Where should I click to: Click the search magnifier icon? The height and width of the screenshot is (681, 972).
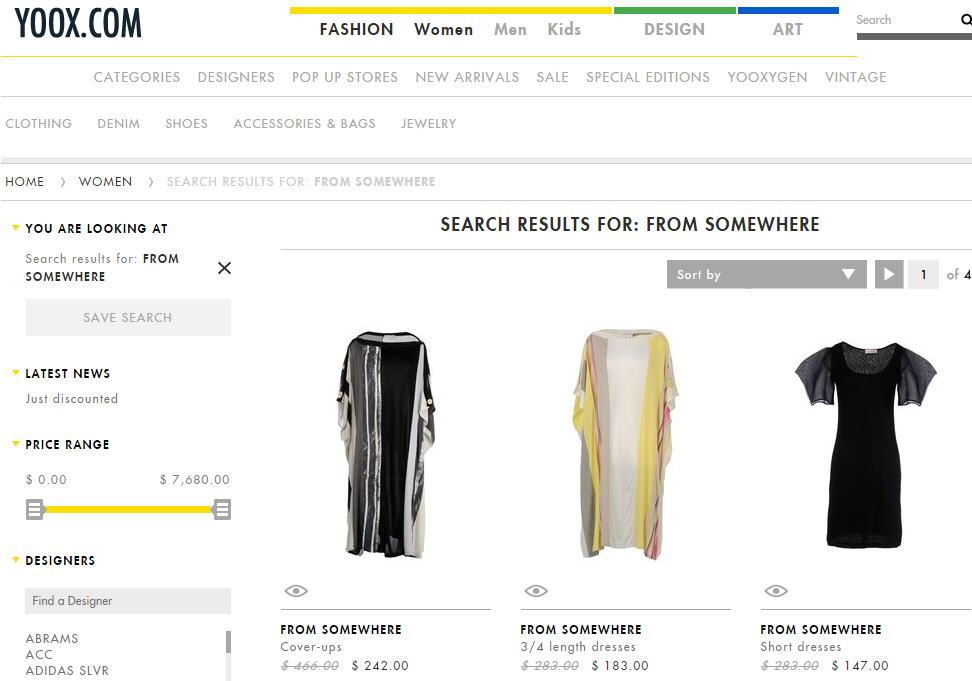tap(966, 20)
